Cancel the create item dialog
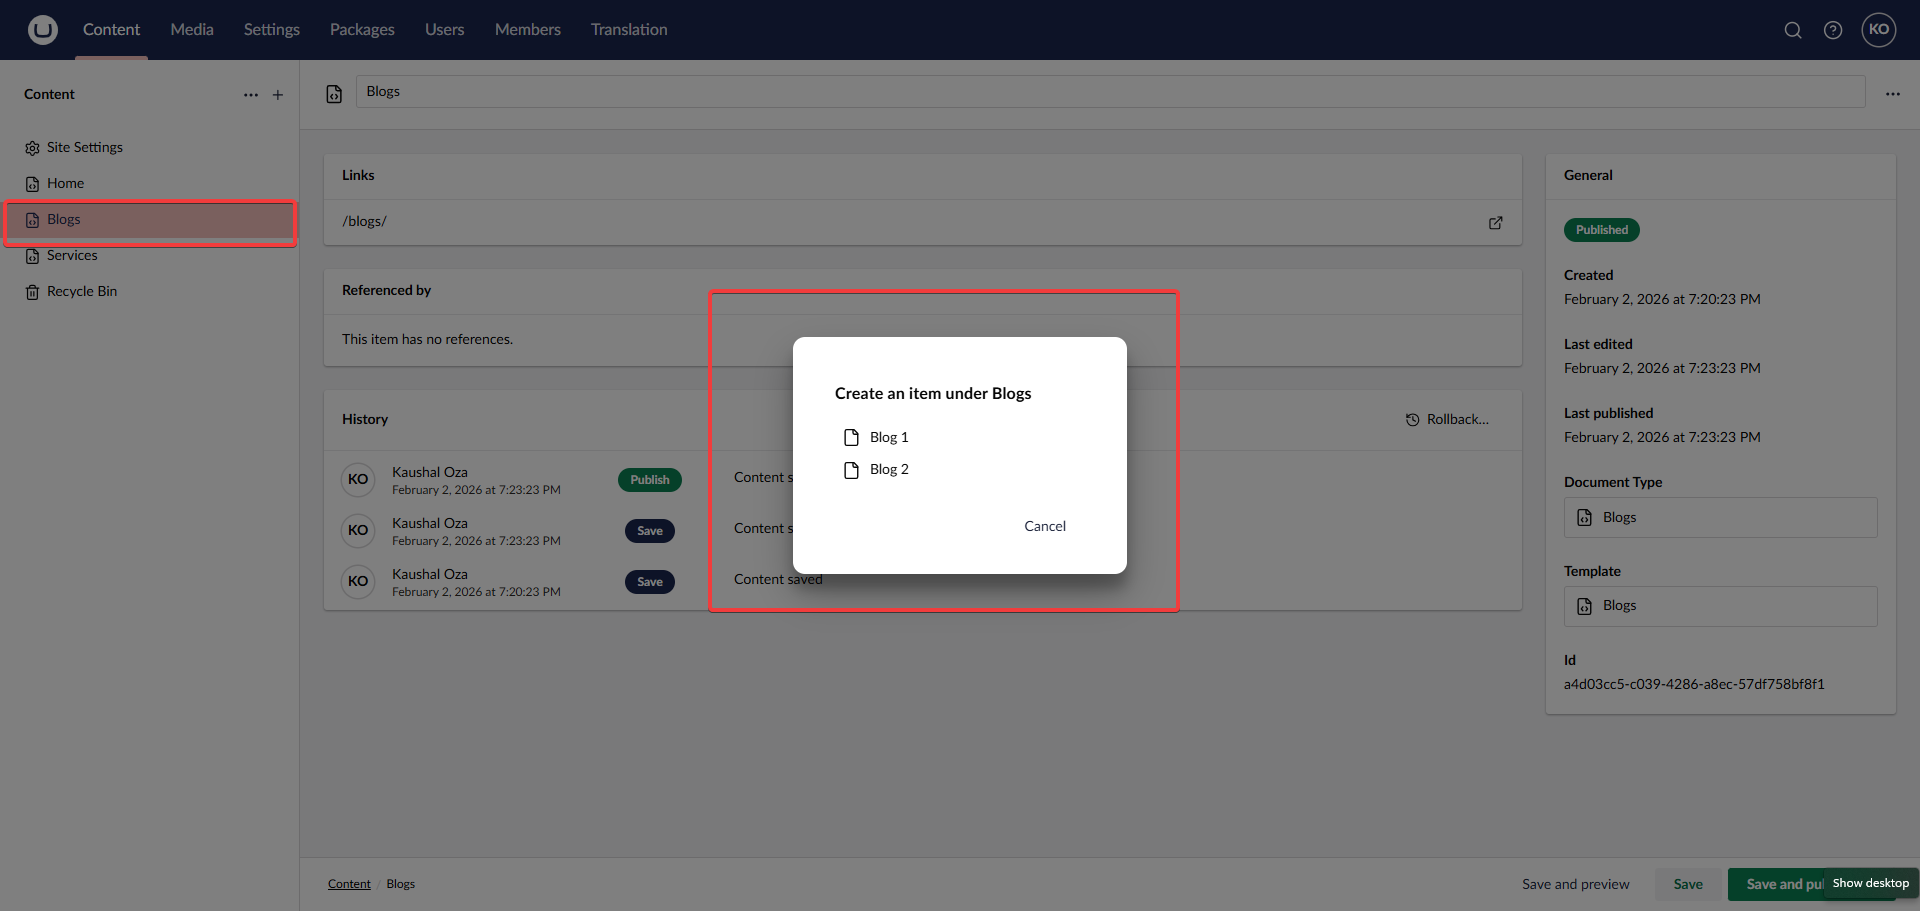The image size is (1920, 911). pos(1045,526)
